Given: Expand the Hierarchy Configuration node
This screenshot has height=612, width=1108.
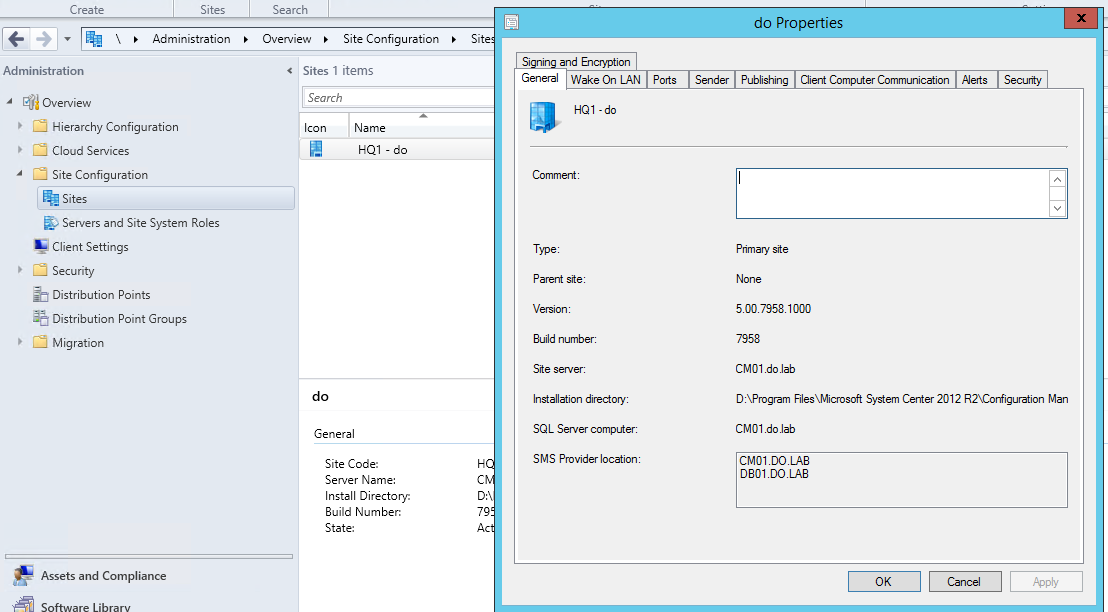Looking at the screenshot, I should pos(20,126).
